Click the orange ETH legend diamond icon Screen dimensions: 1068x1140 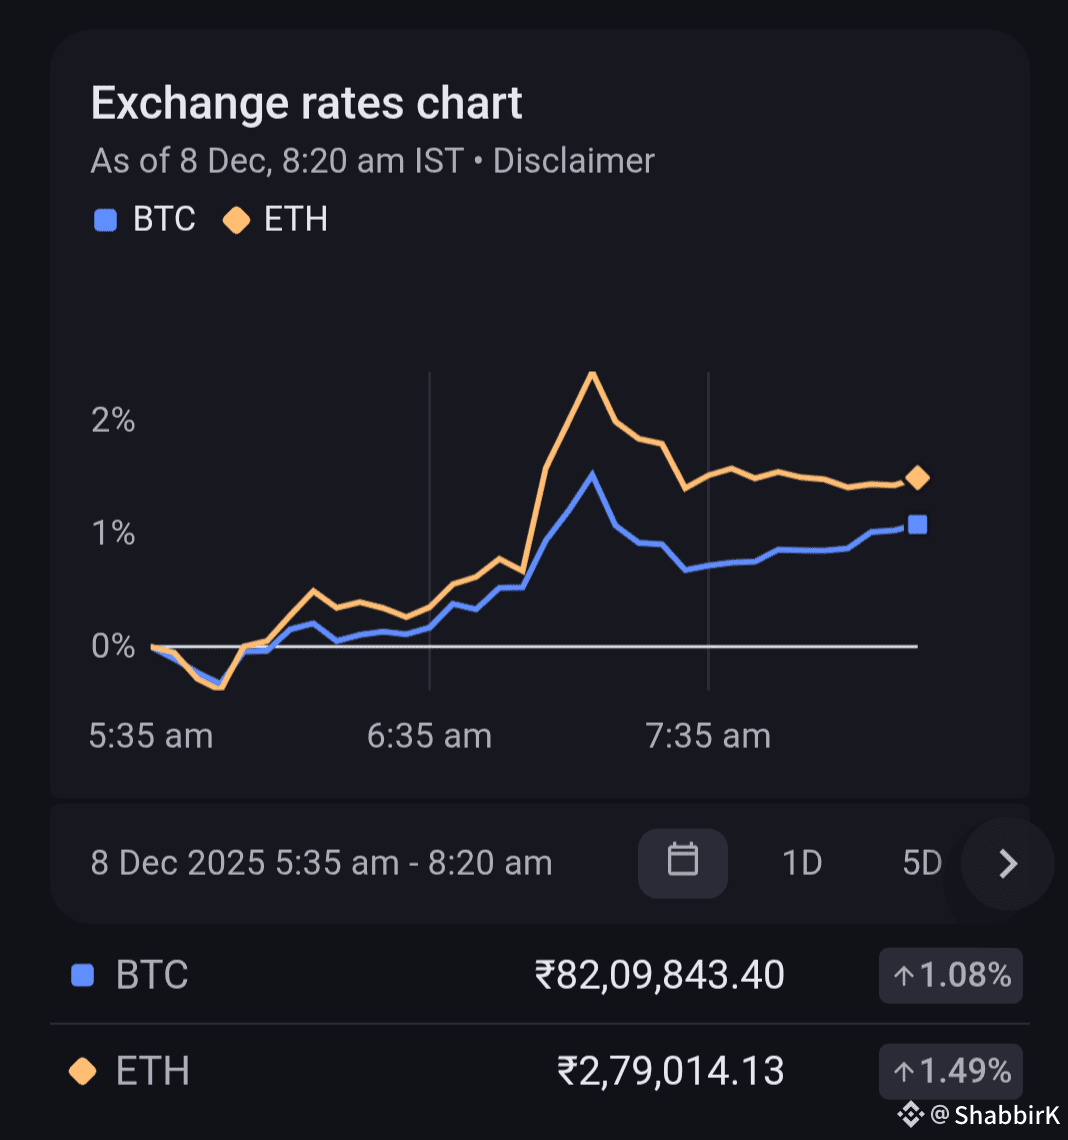pos(236,220)
